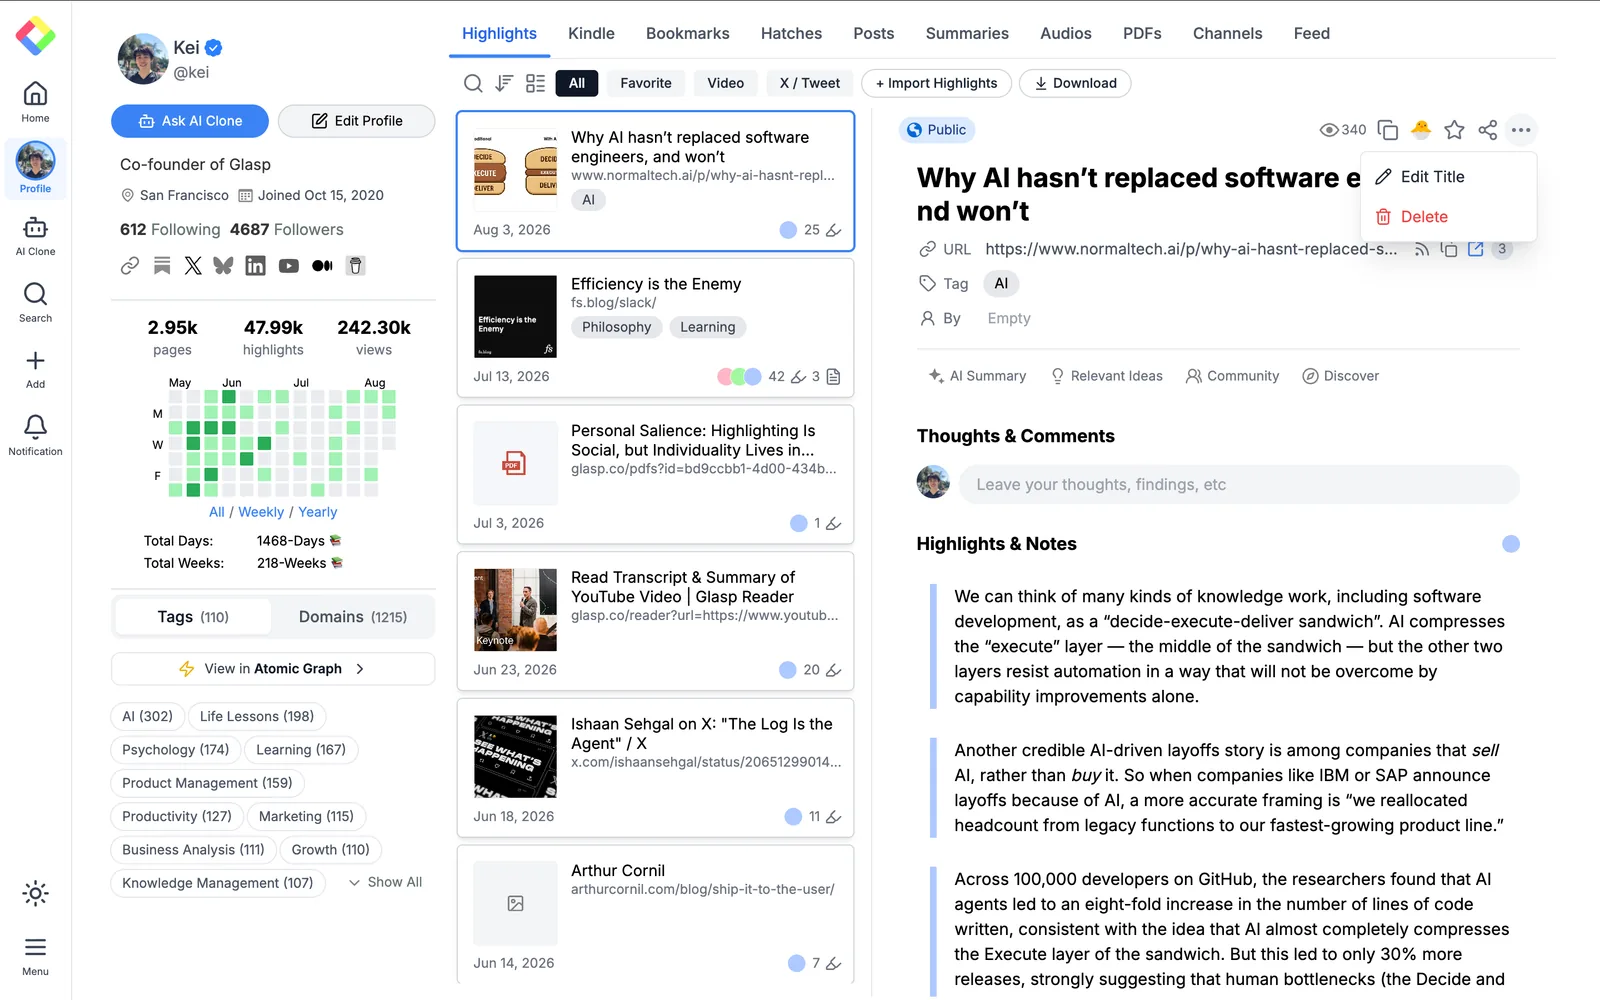Click the three-dot more options button

tap(1521, 130)
